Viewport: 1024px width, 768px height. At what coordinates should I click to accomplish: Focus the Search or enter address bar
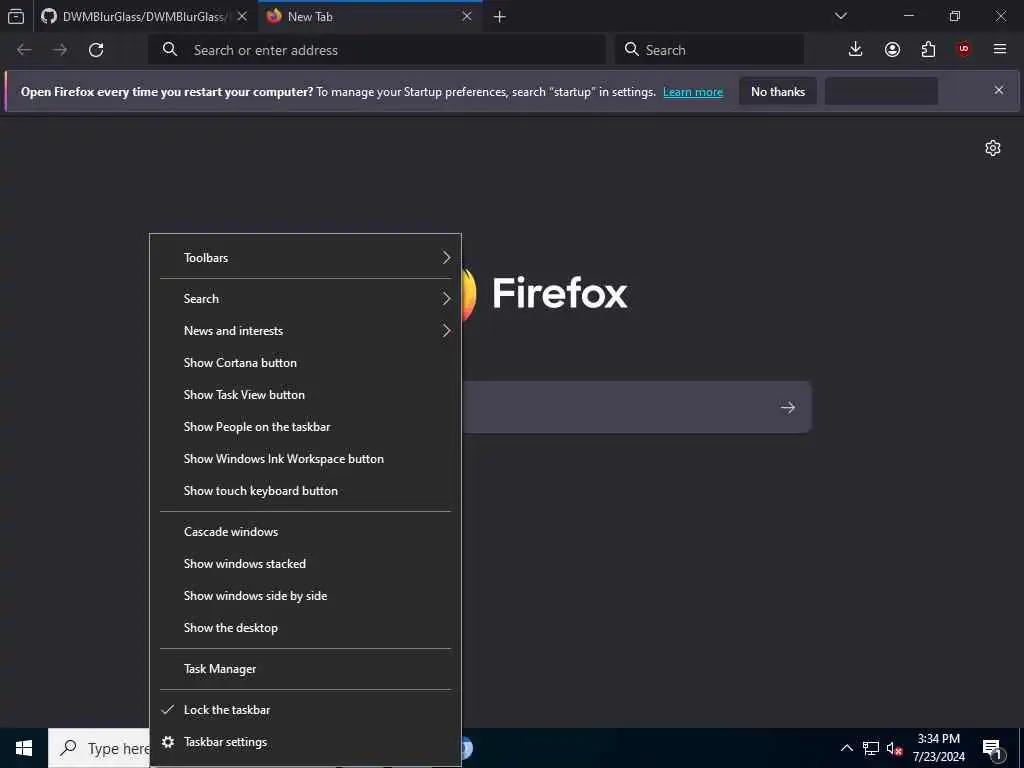[377, 50]
